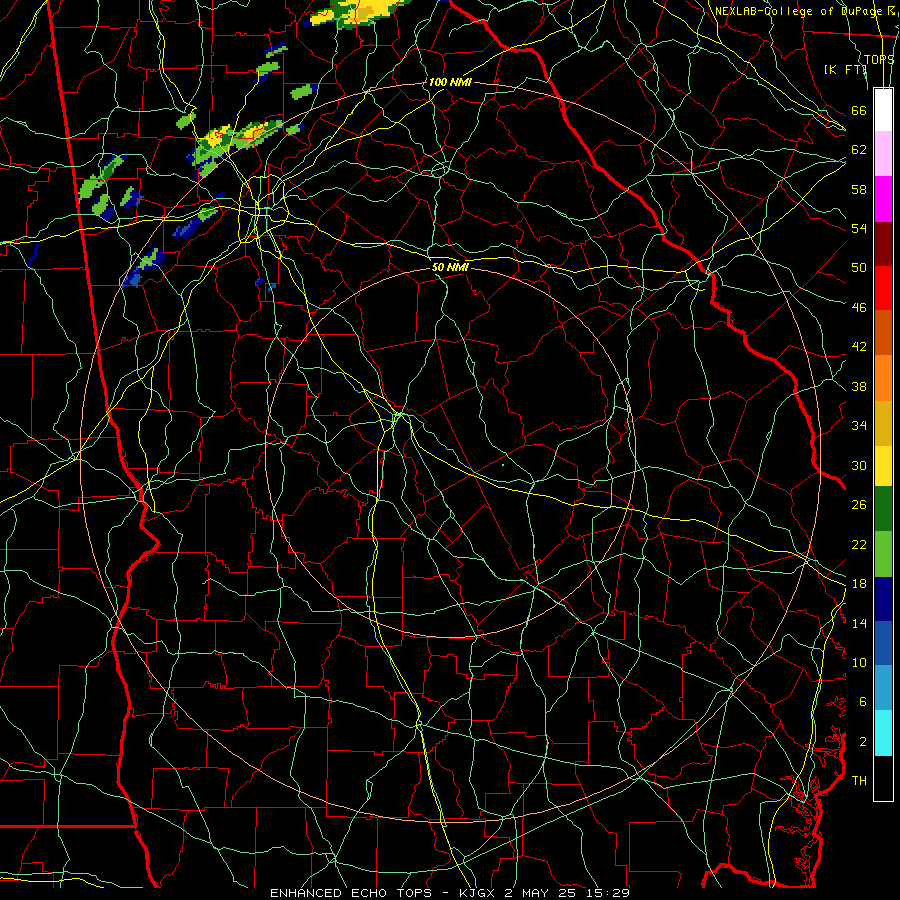Click the light pink legend swatch
Screen dimensions: 900x900
tap(883, 153)
